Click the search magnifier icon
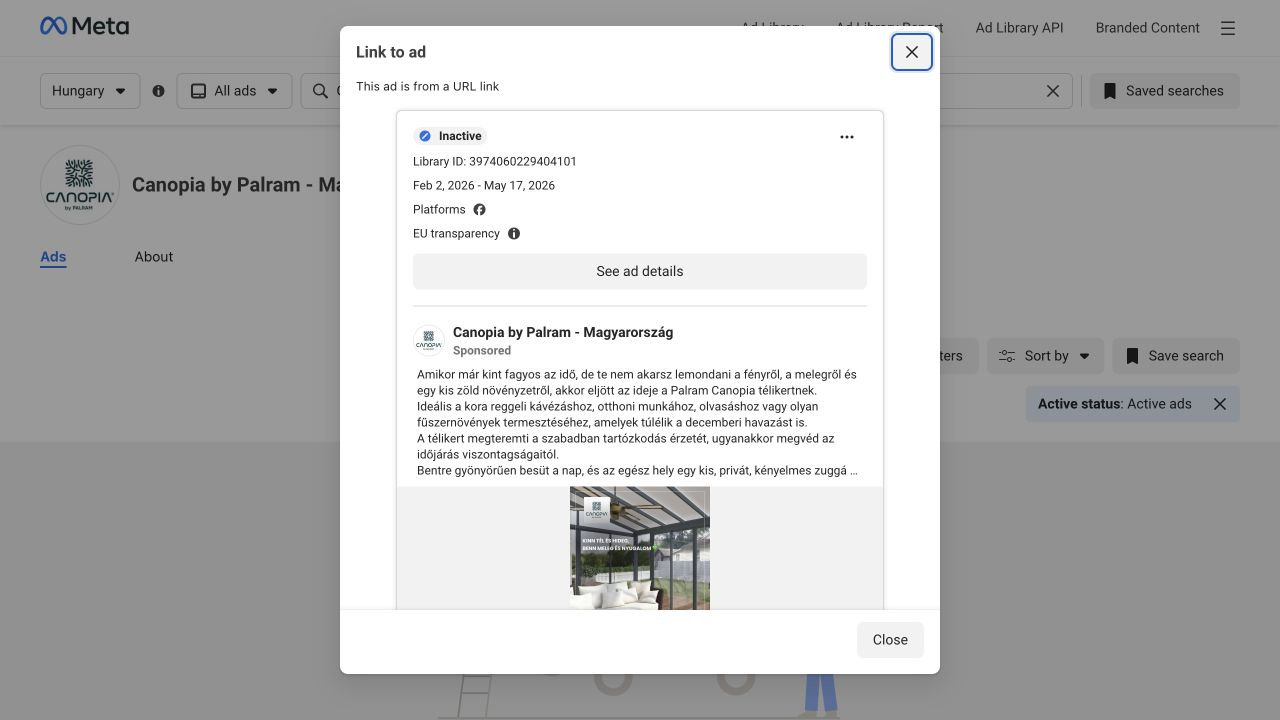 point(321,91)
